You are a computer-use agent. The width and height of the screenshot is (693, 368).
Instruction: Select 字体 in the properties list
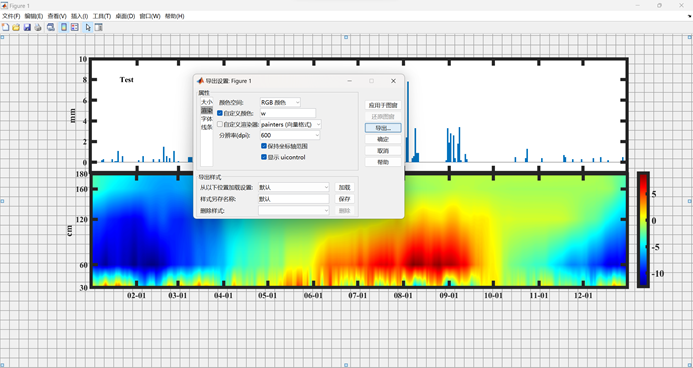(x=206, y=119)
